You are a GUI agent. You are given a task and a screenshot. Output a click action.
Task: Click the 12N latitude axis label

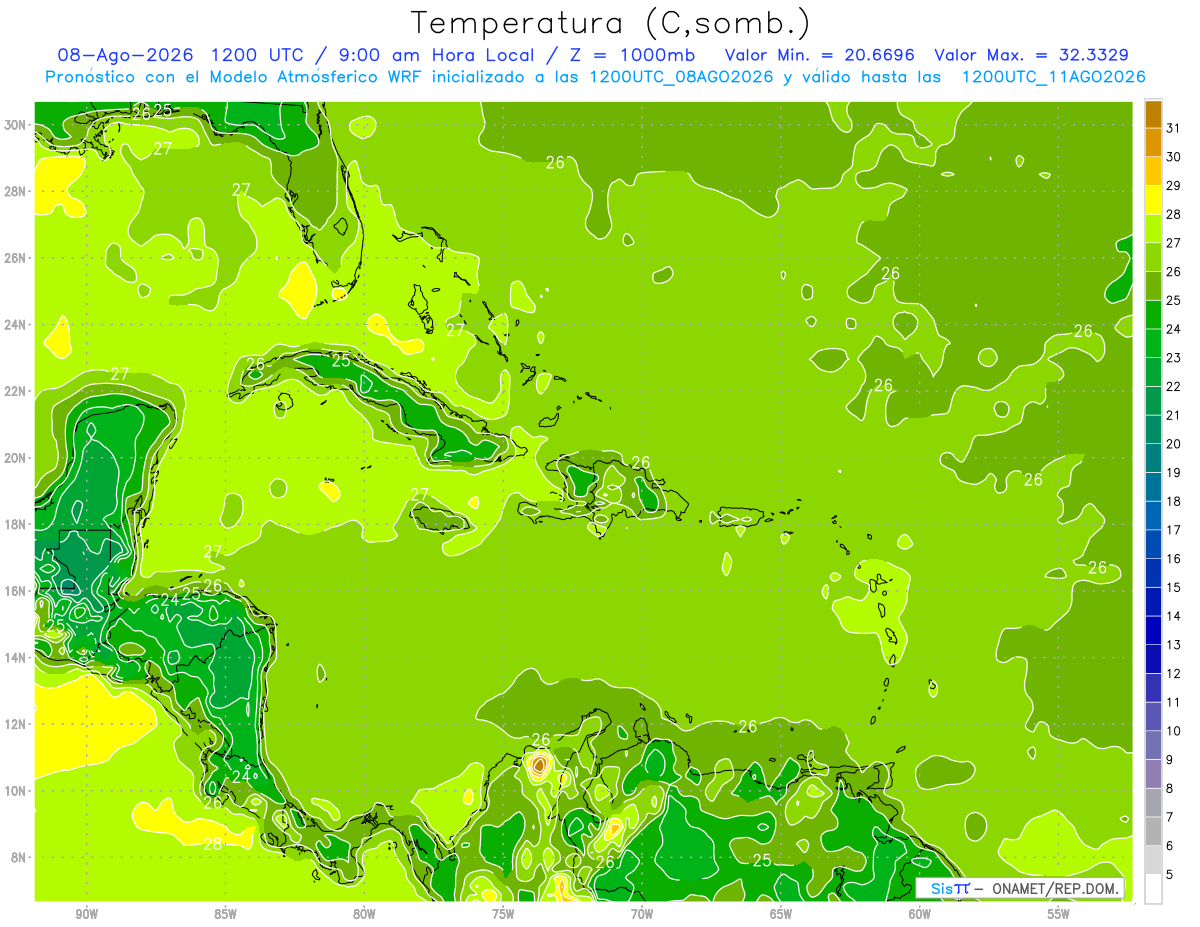15,724
